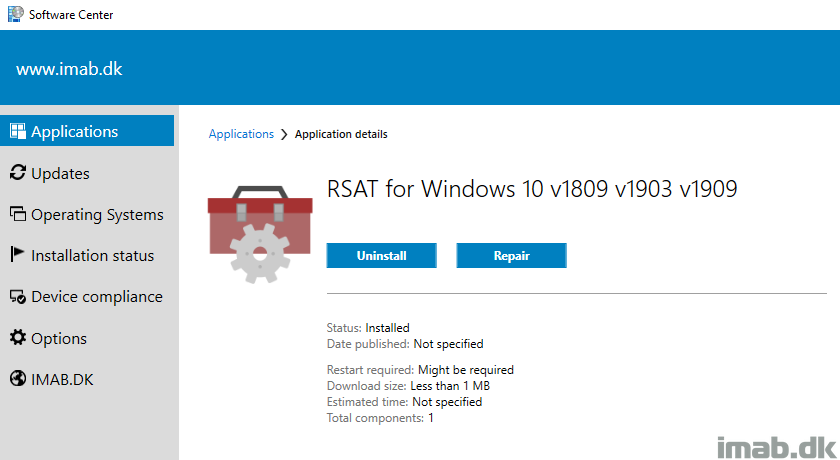Click the Software Center window title text
The width and height of the screenshot is (840, 460).
pyautogui.click(x=71, y=15)
